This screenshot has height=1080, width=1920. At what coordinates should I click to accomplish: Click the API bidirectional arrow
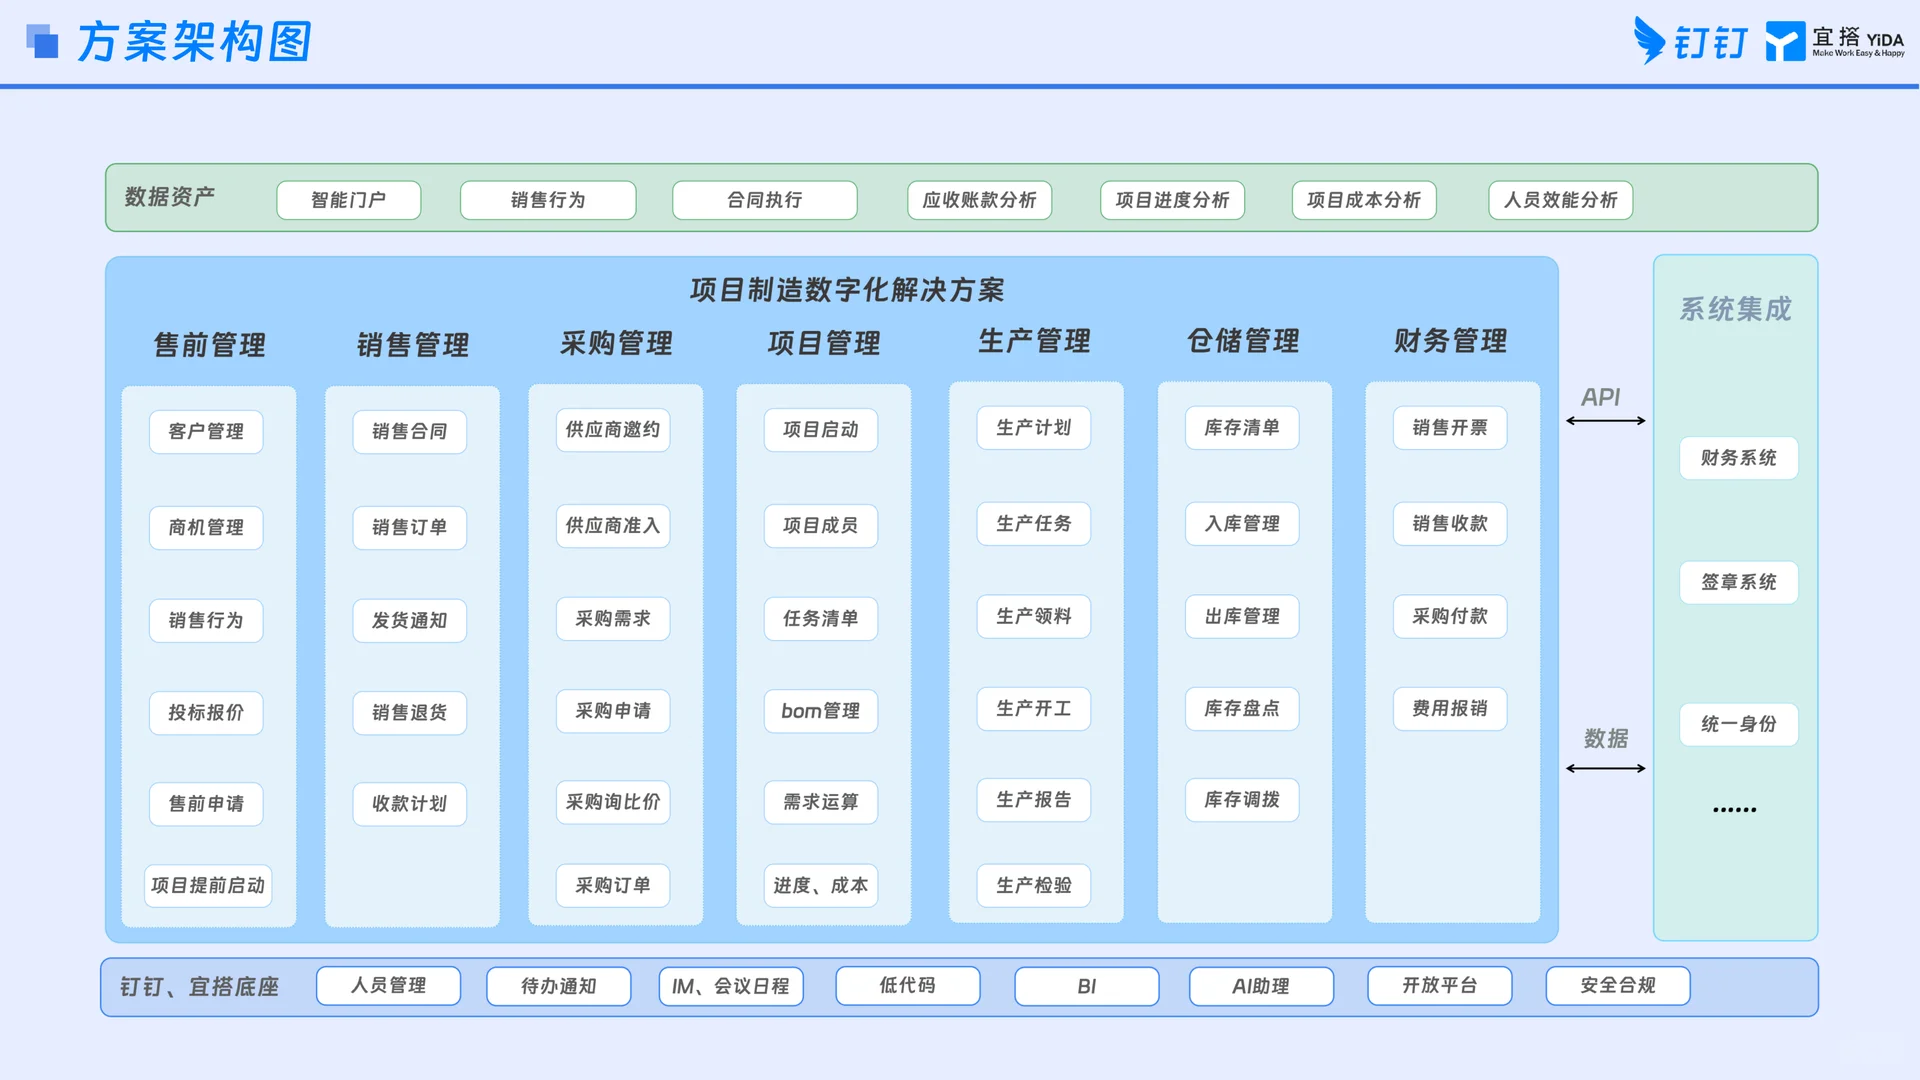1605,420
